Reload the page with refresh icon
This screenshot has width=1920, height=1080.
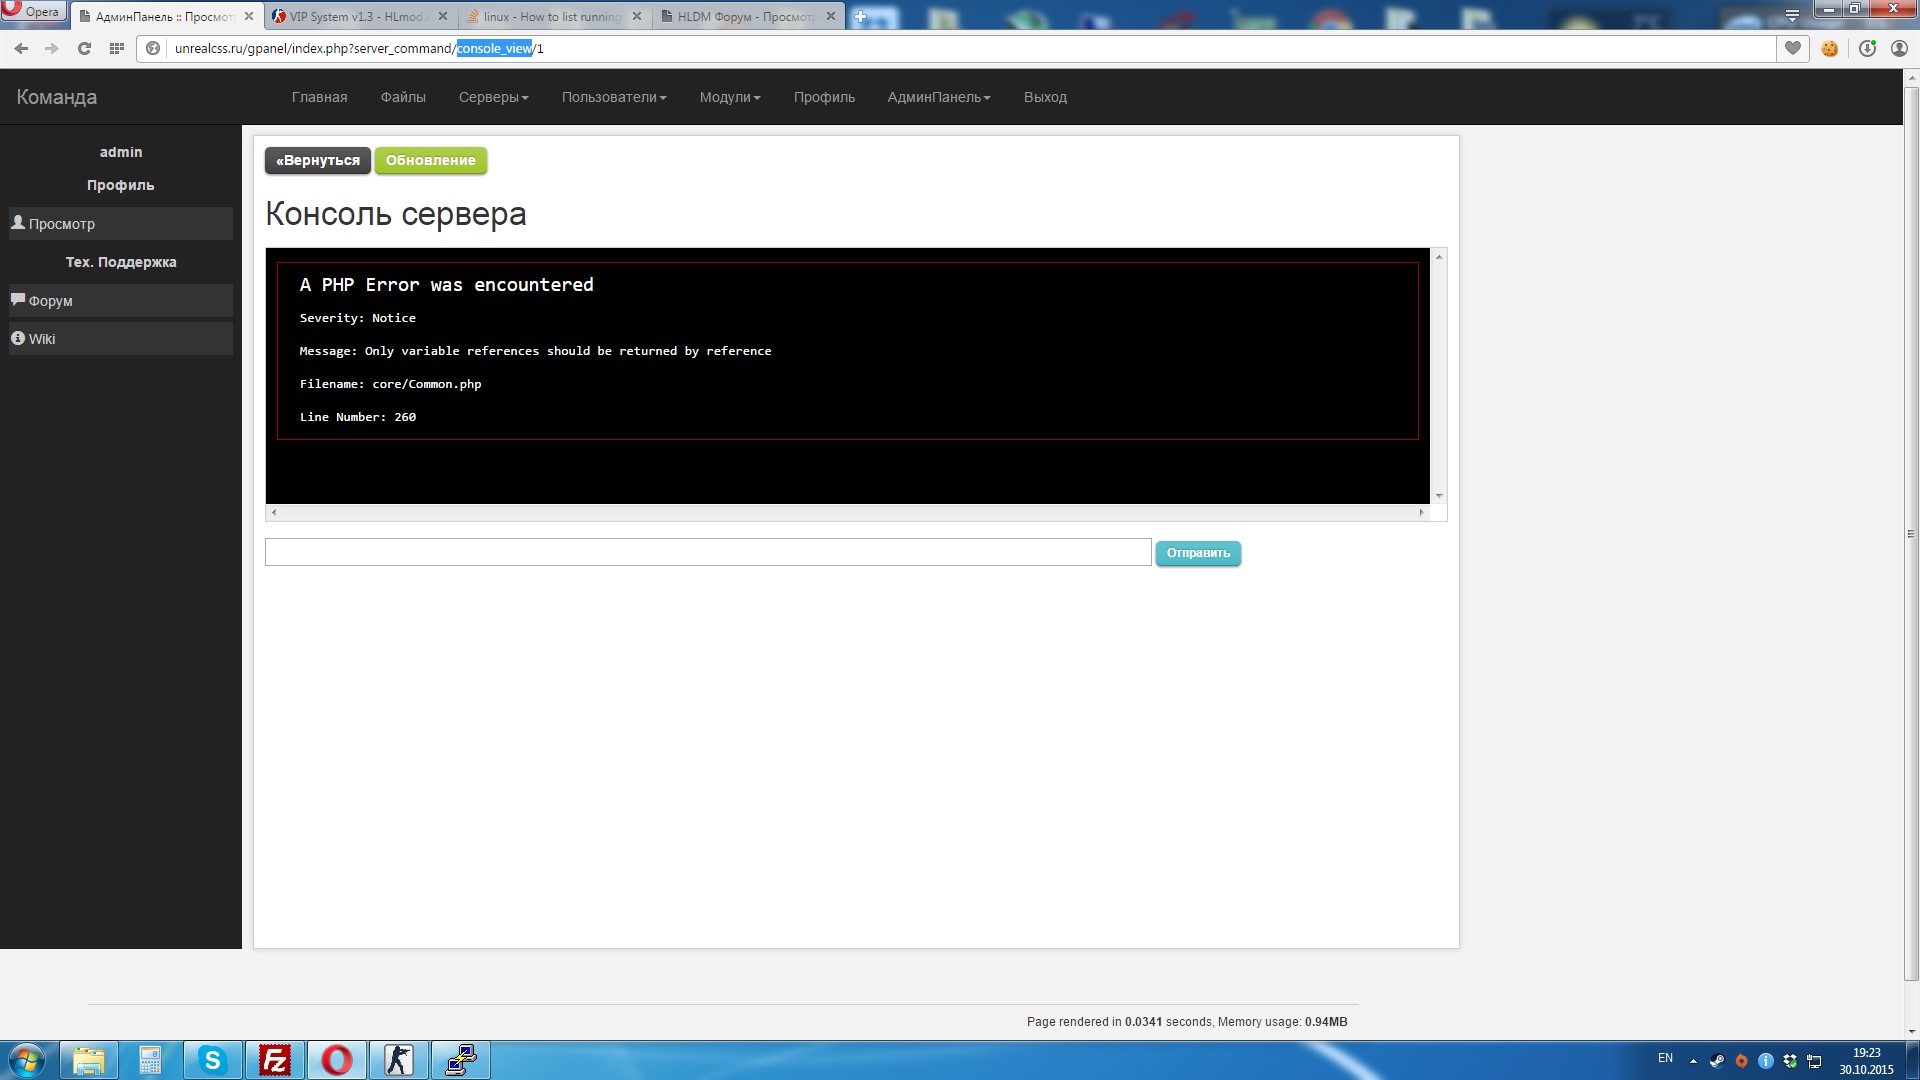[x=84, y=48]
